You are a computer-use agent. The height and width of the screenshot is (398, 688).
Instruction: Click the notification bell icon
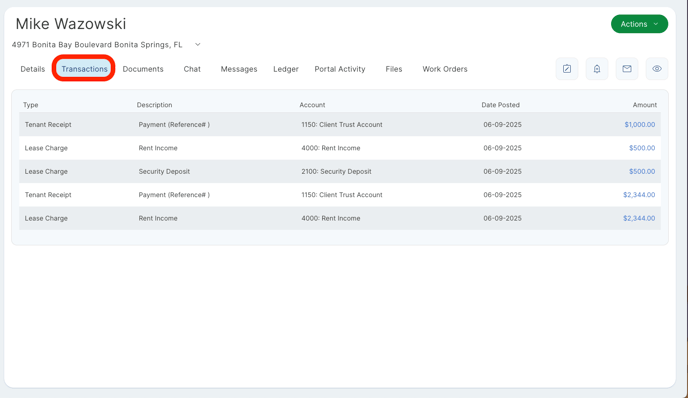[597, 69]
